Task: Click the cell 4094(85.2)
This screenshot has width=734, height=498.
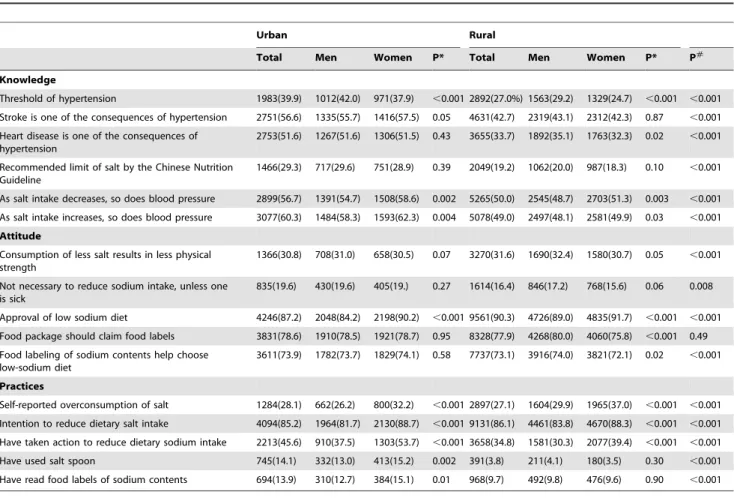Action: click(279, 424)
